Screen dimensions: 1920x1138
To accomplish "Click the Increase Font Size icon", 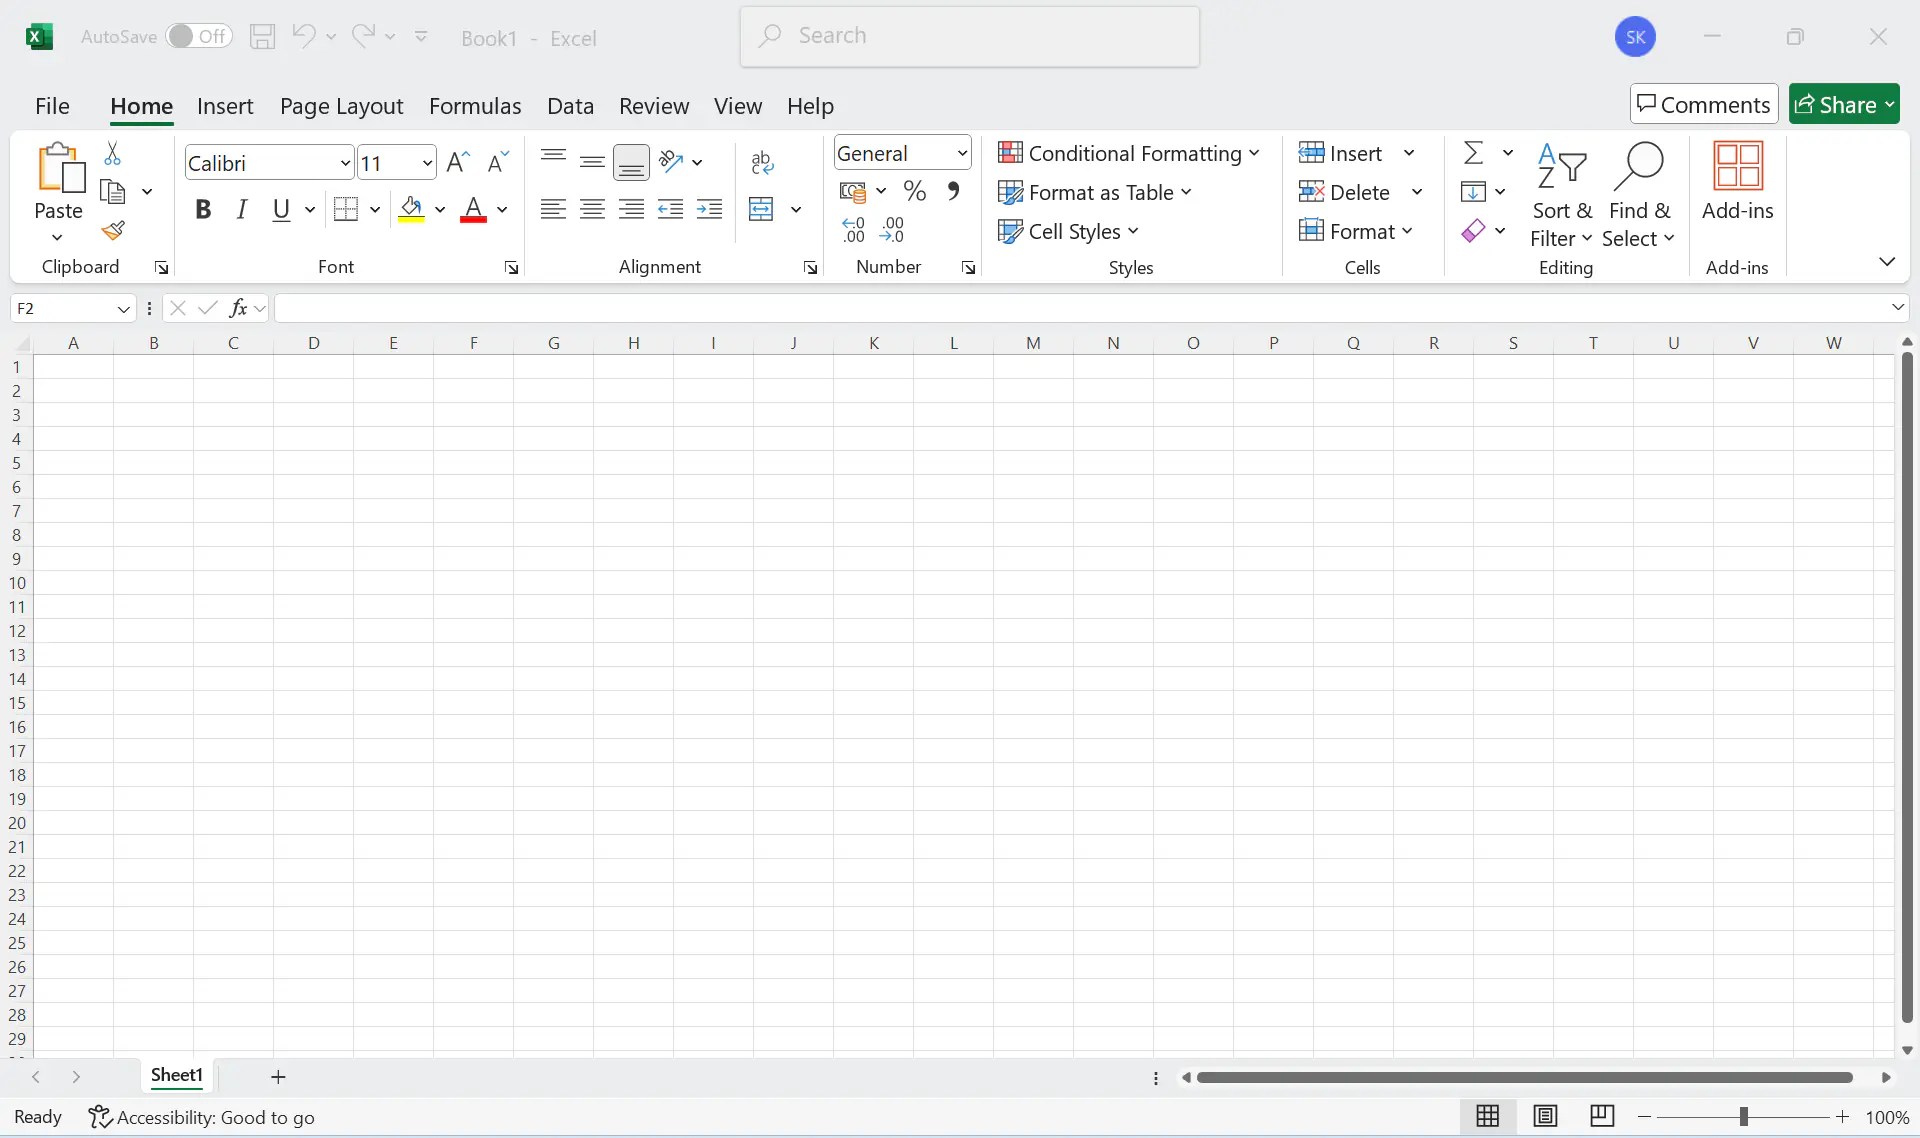I will pos(458,162).
